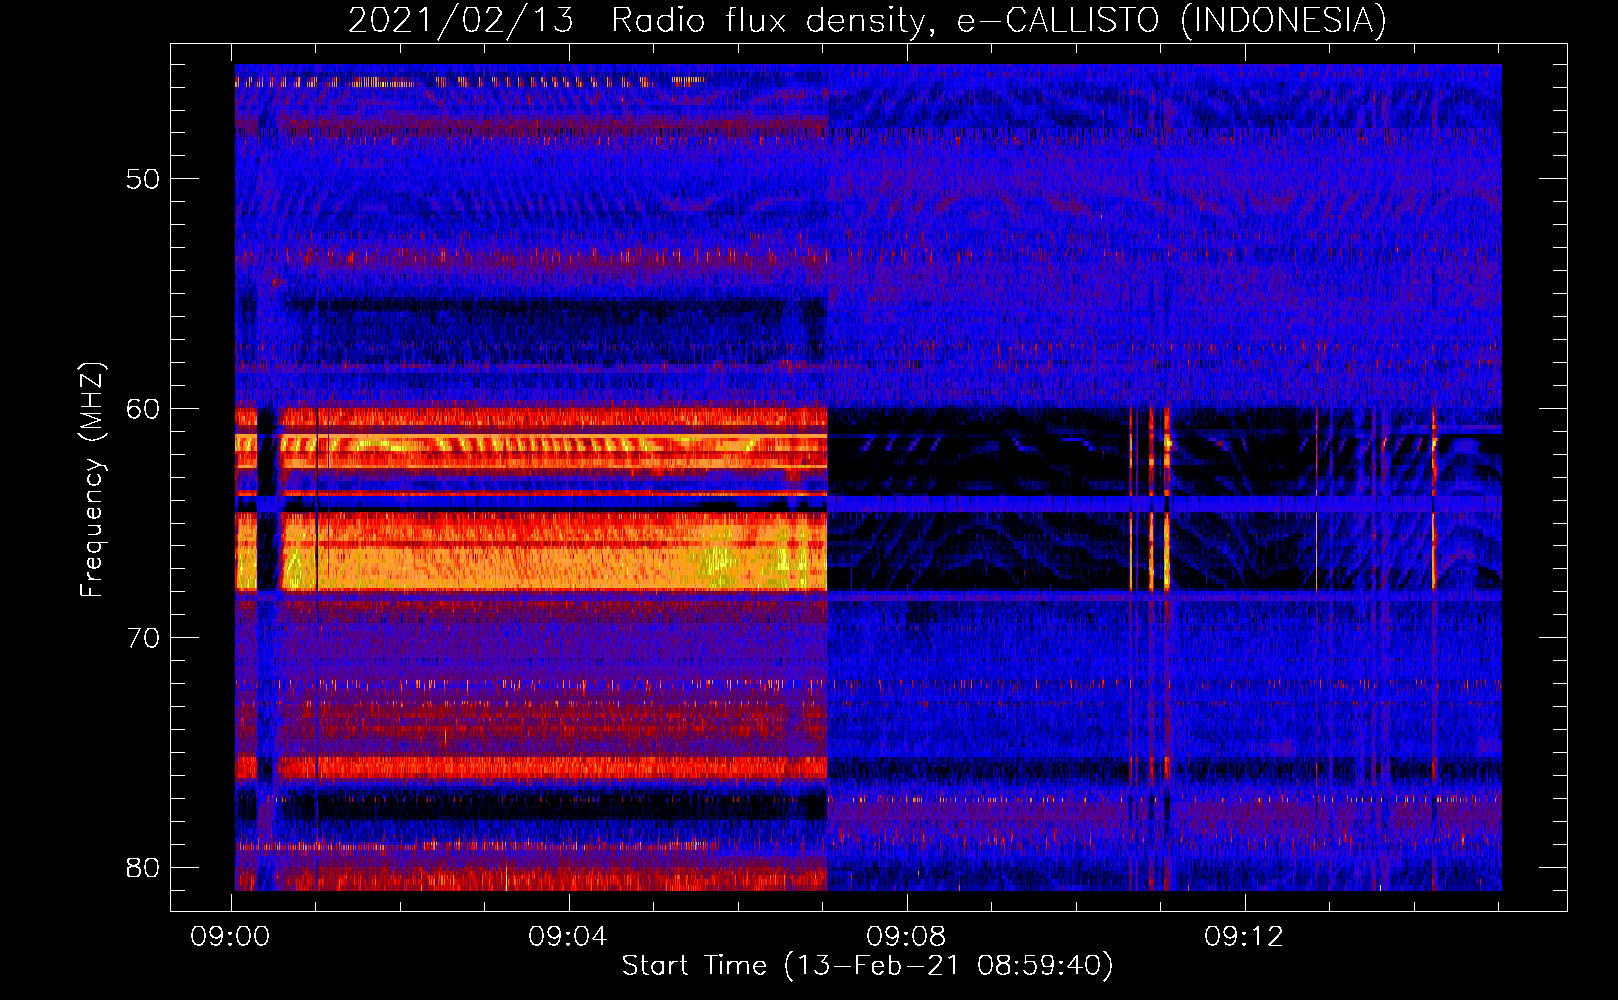Viewport: 1618px width, 1000px height.
Task: Click the 'Frequency (MHZ)' axis label
Action: [x=92, y=480]
